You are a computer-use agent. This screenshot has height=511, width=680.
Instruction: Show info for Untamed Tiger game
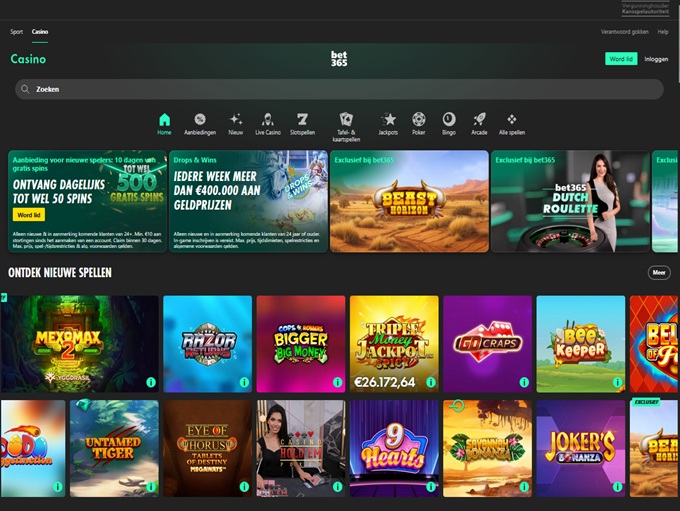click(151, 487)
